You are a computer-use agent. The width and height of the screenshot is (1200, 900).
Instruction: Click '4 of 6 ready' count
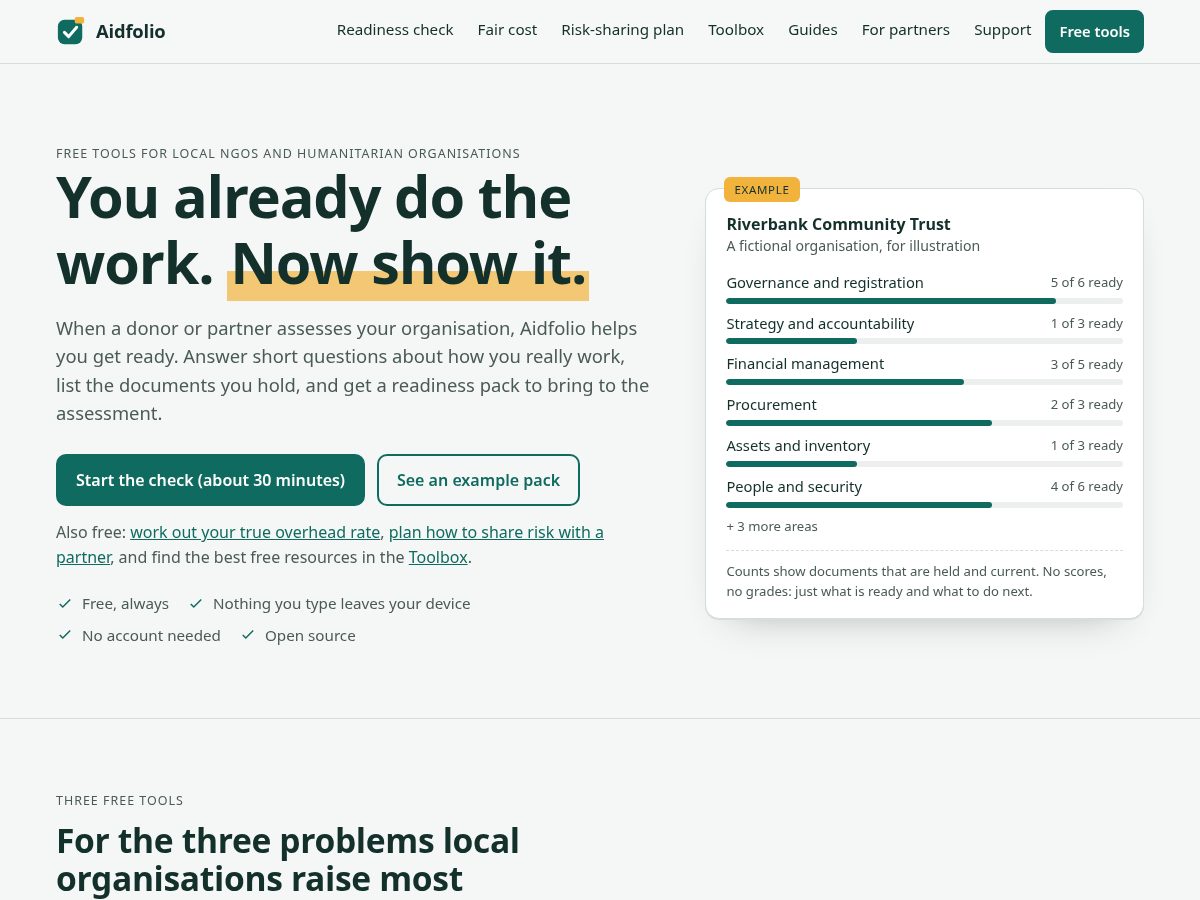[x=1086, y=486]
